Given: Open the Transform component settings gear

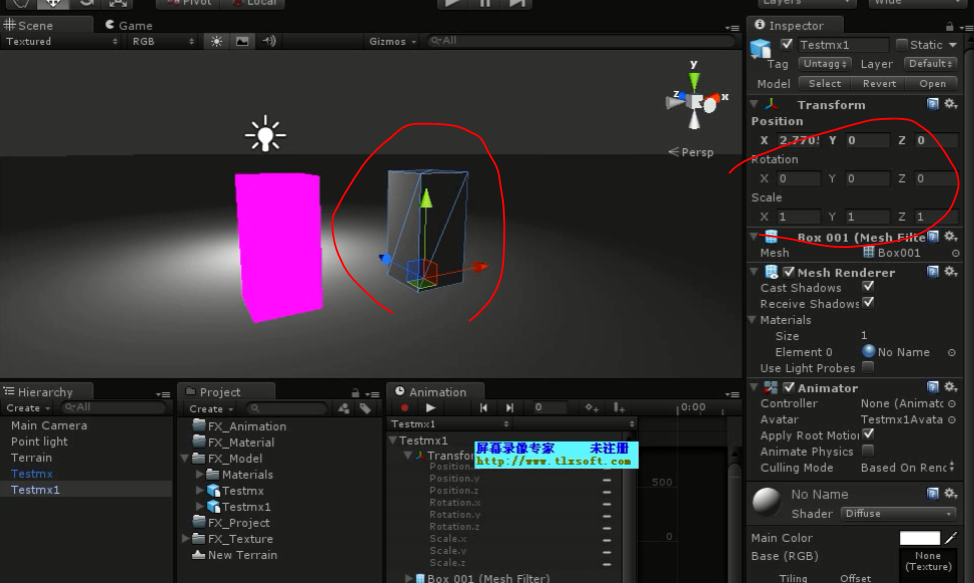Looking at the screenshot, I should point(950,104).
